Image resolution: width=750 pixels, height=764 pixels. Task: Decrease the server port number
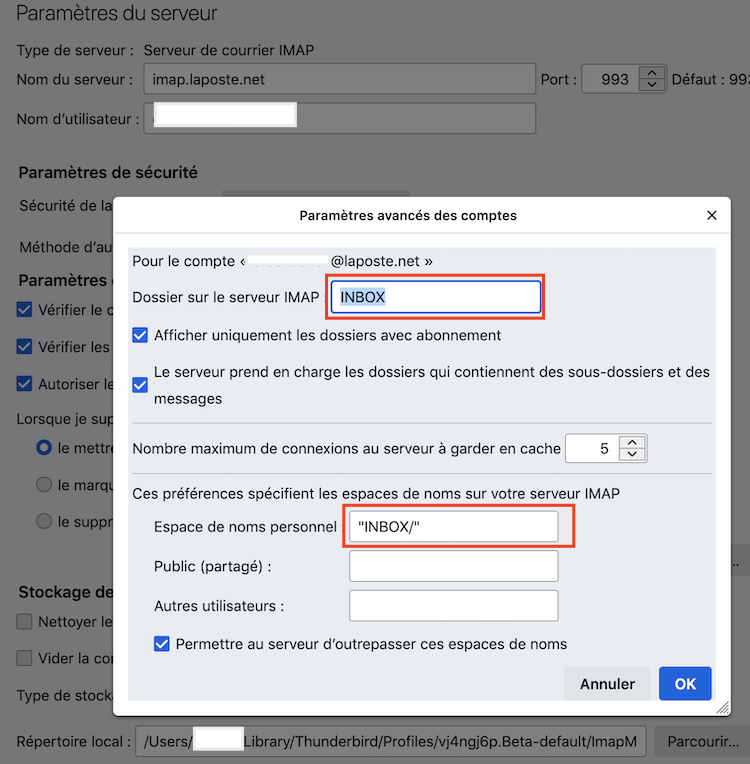click(x=652, y=85)
